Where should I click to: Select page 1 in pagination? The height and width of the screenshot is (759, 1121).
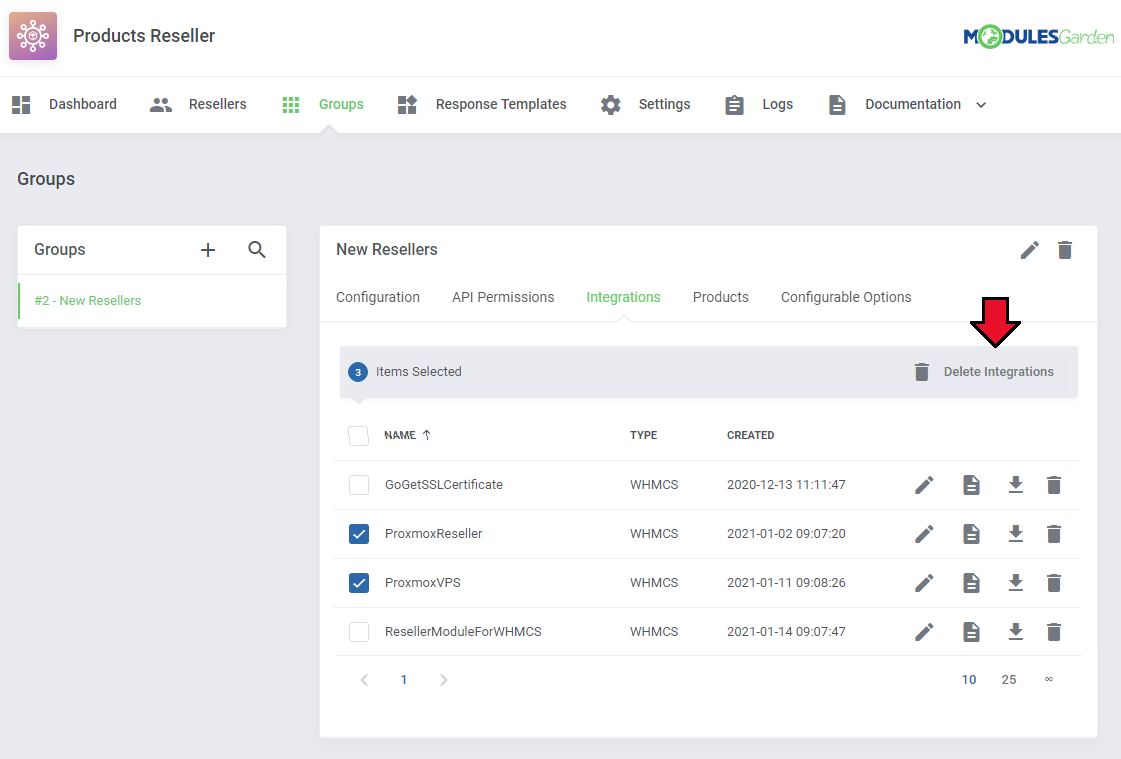(404, 680)
